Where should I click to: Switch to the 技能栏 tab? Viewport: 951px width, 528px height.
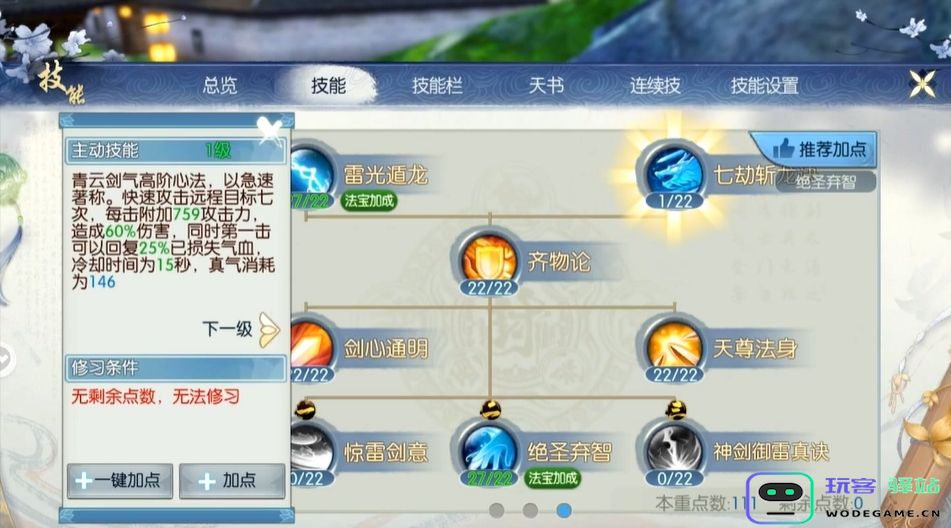click(x=437, y=85)
